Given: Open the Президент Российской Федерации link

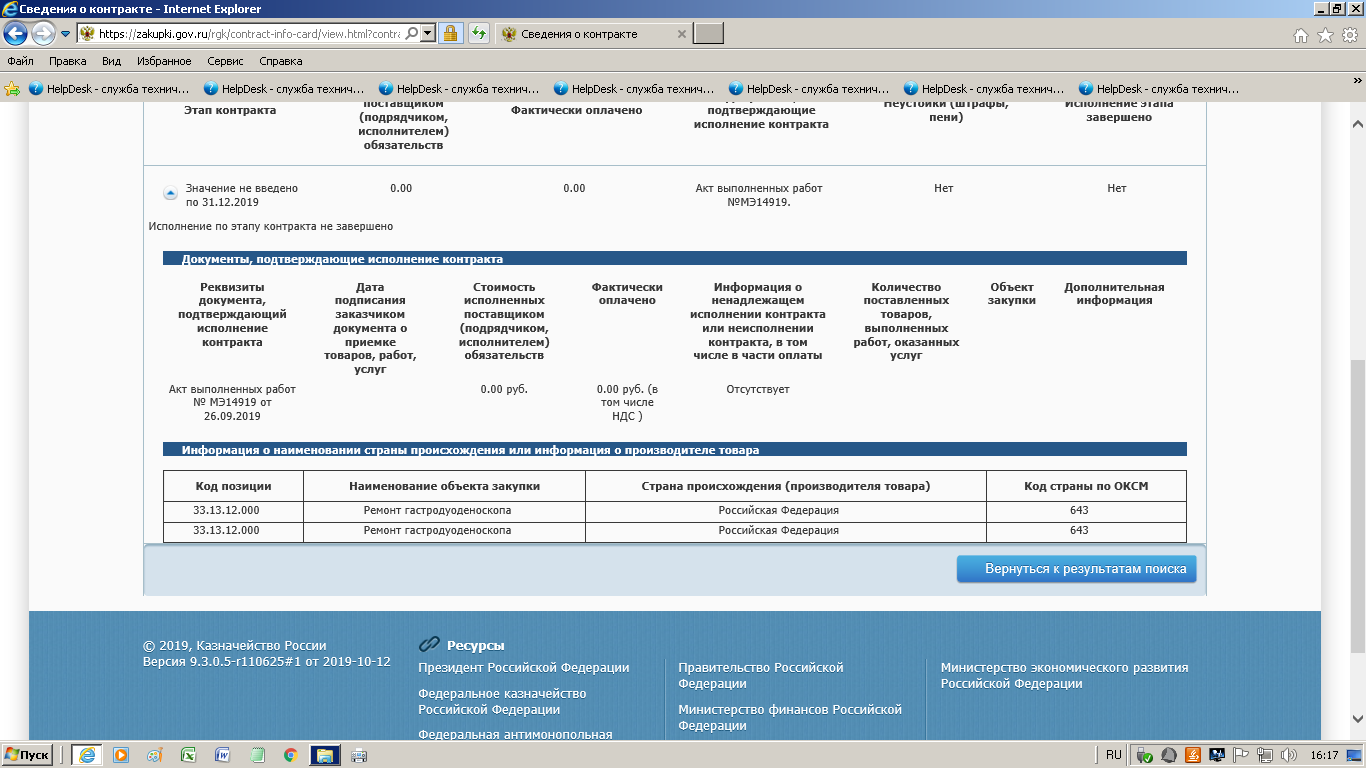Looking at the screenshot, I should [524, 668].
